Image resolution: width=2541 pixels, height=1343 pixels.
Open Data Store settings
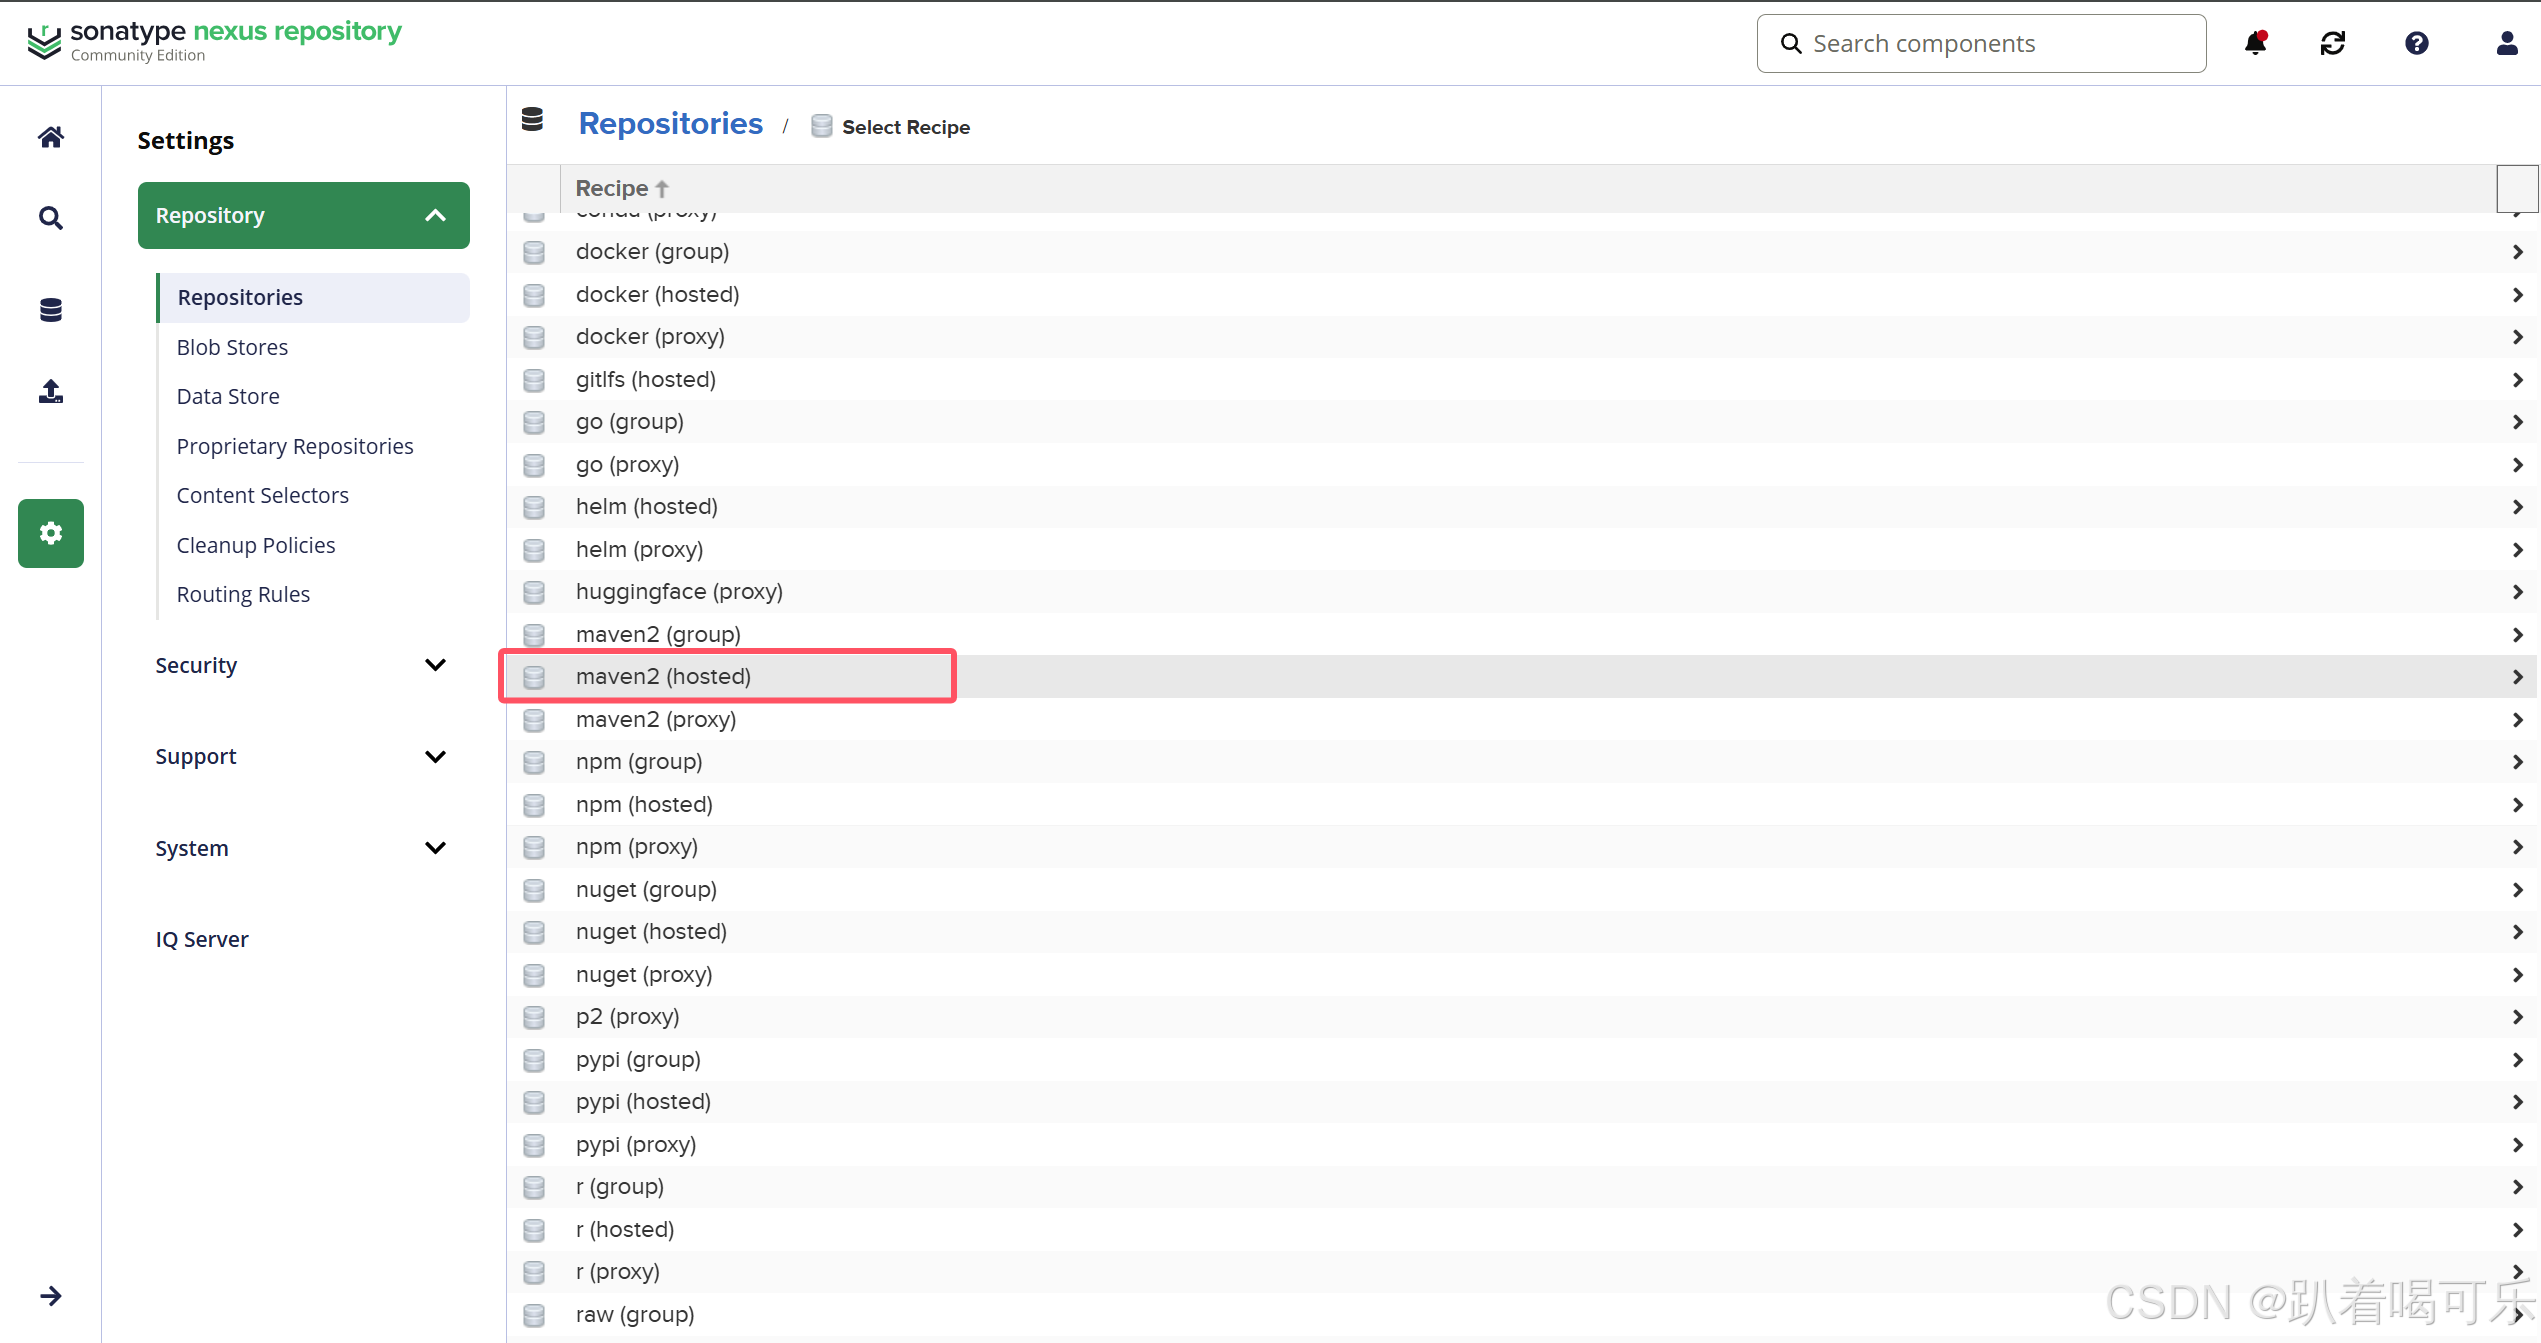tap(228, 396)
